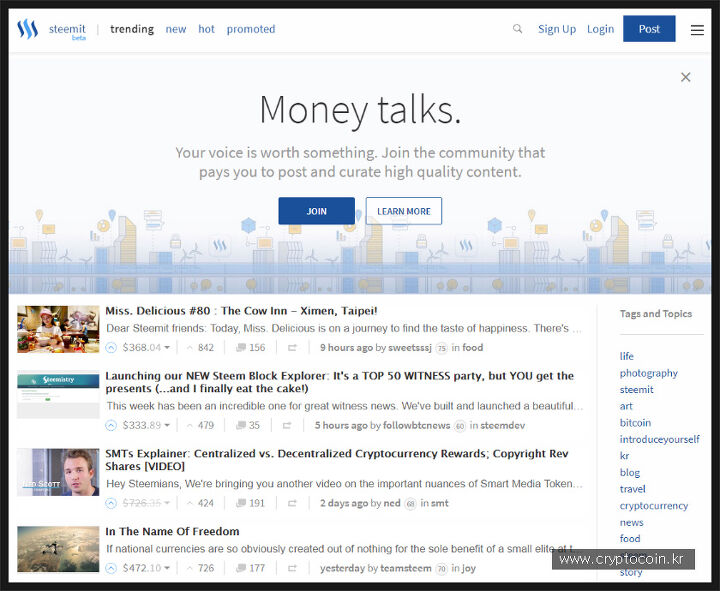Select the cryptocurrency tag
The height and width of the screenshot is (591, 720).
click(653, 506)
